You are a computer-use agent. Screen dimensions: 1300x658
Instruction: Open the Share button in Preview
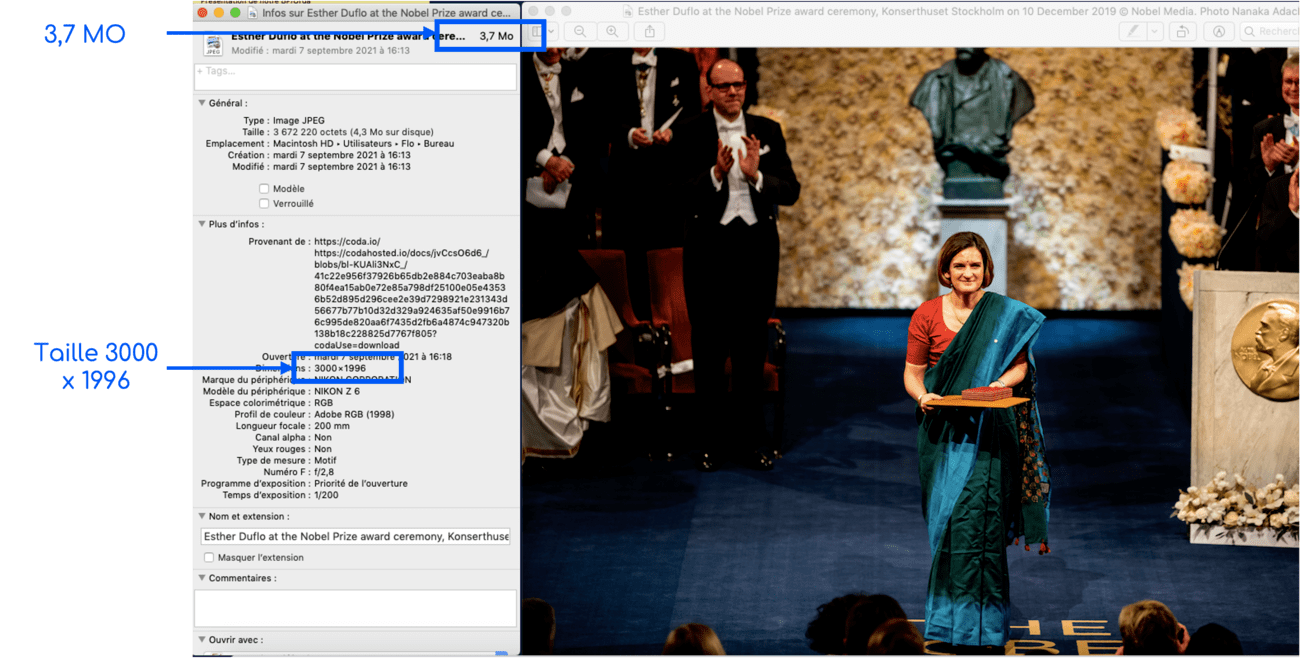[650, 32]
